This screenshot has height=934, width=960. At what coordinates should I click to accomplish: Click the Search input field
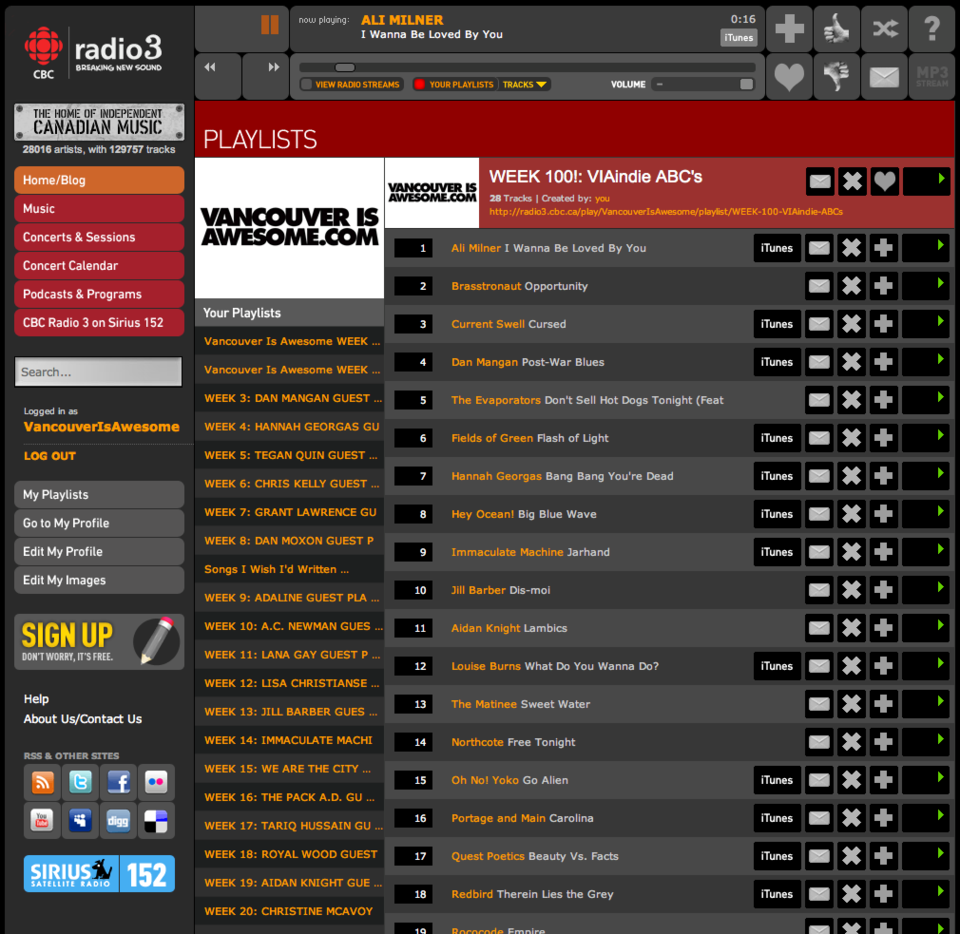(99, 372)
